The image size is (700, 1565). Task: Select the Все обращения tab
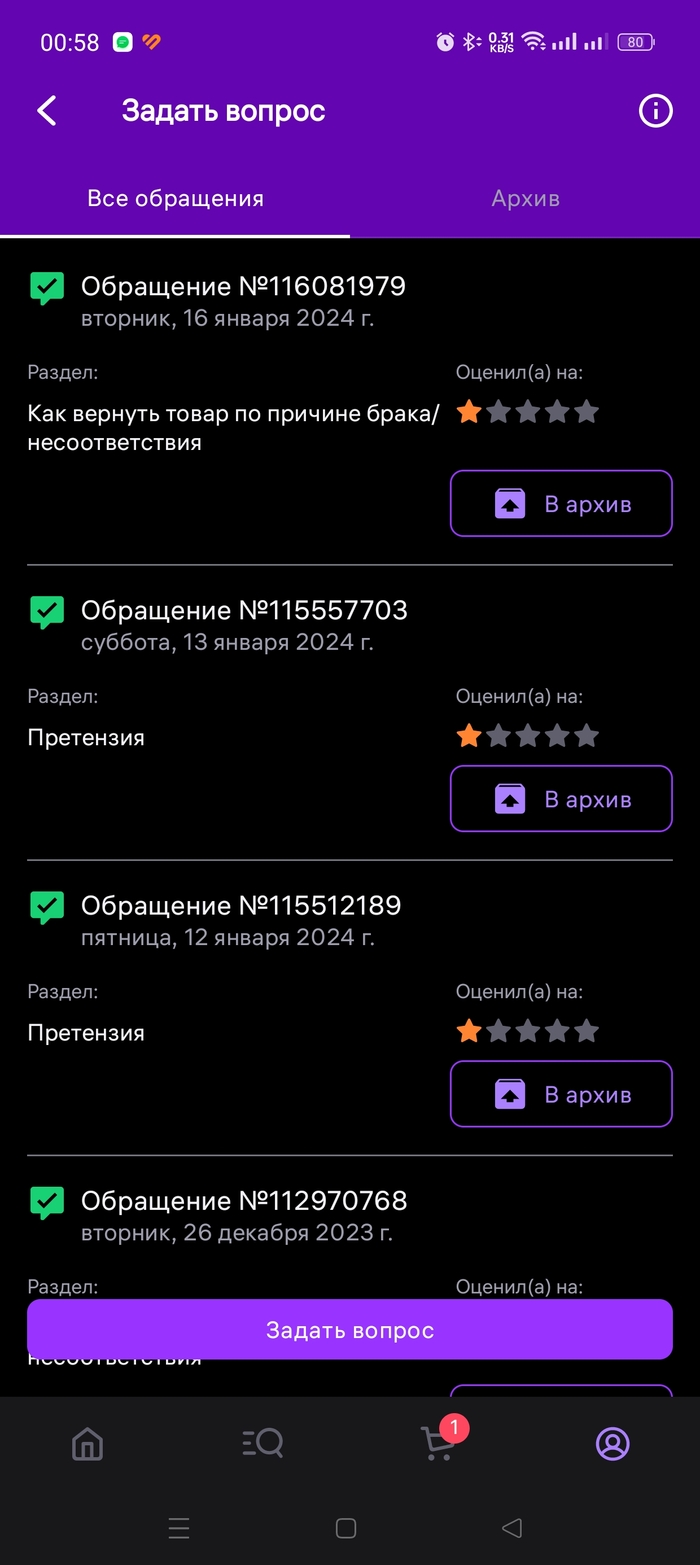(175, 198)
